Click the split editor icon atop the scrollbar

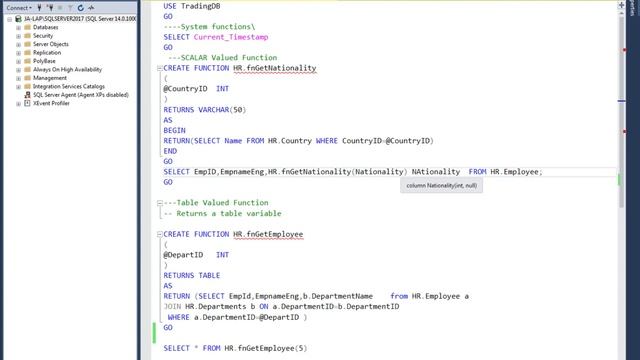click(x=621, y=5)
